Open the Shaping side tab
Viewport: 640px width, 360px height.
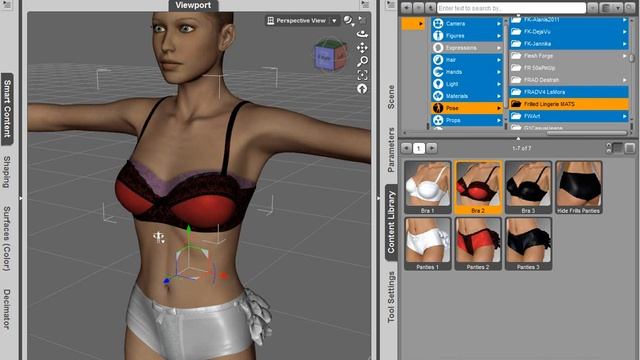coord(7,172)
